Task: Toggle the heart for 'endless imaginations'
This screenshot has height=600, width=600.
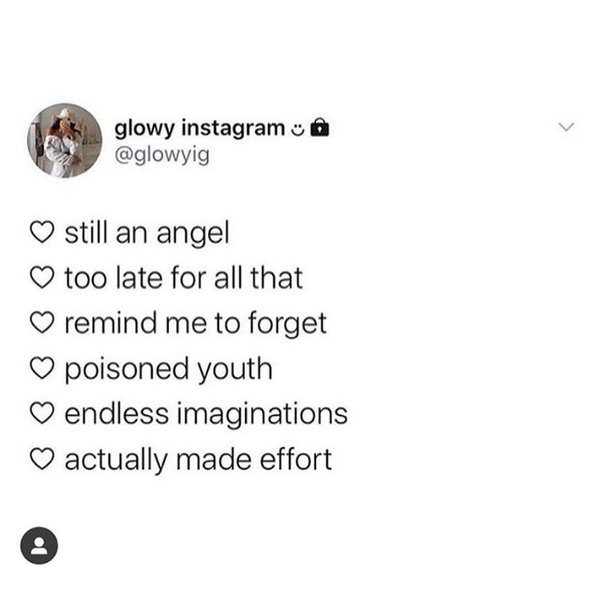Action: tap(42, 415)
